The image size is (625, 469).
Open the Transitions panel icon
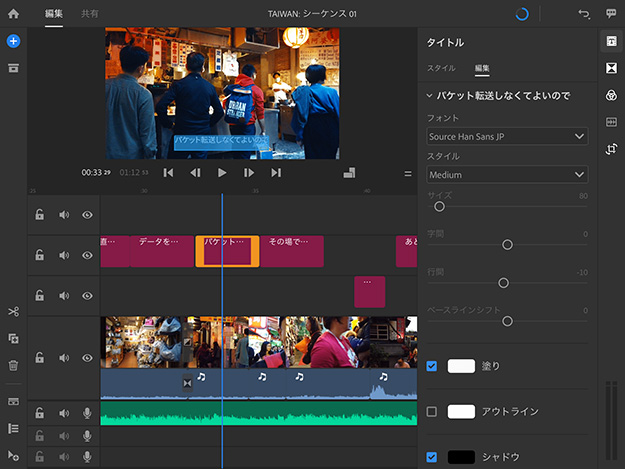click(611, 68)
